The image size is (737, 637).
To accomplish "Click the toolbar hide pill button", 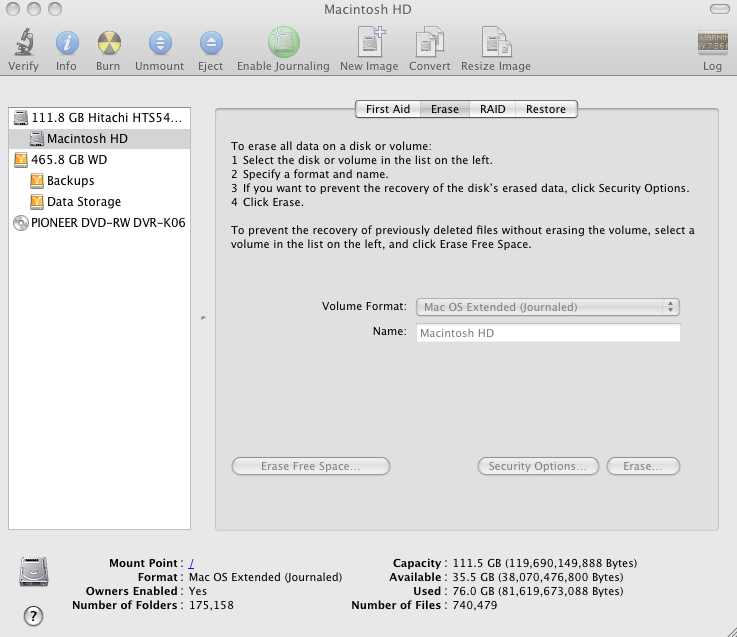I will (719, 9).
